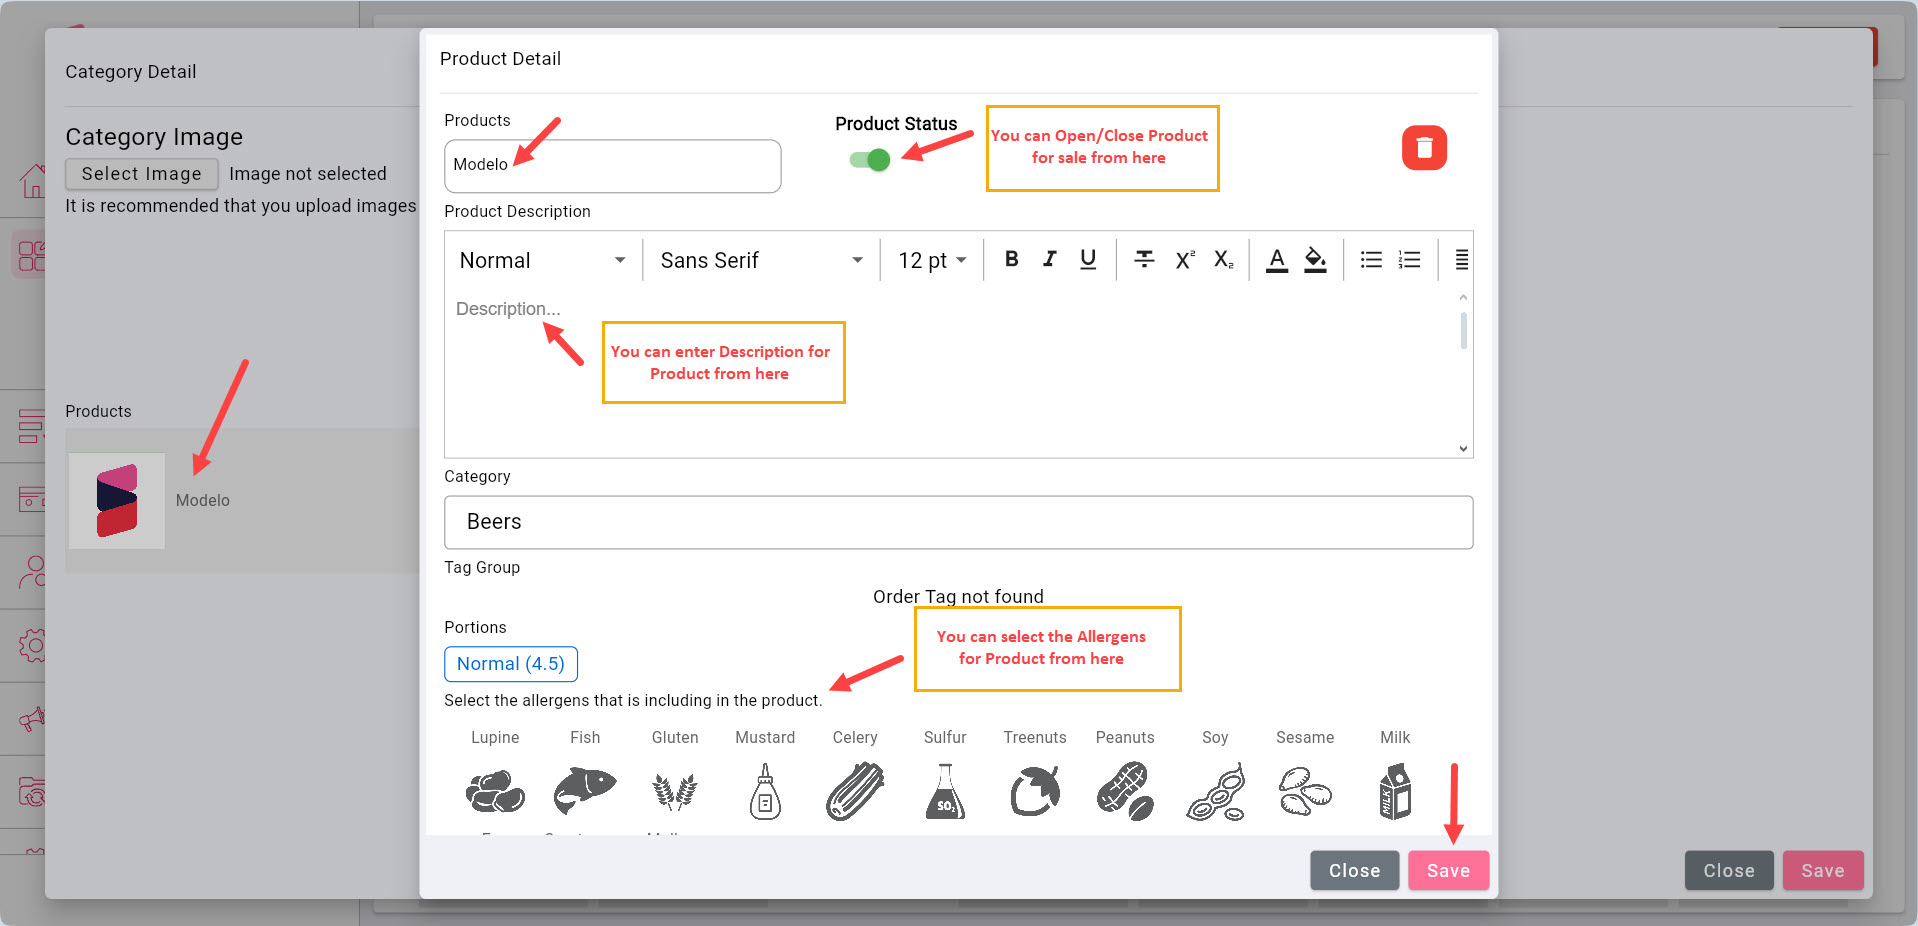Toggle bold formatting in description editor
The width and height of the screenshot is (1918, 926).
[1011, 260]
